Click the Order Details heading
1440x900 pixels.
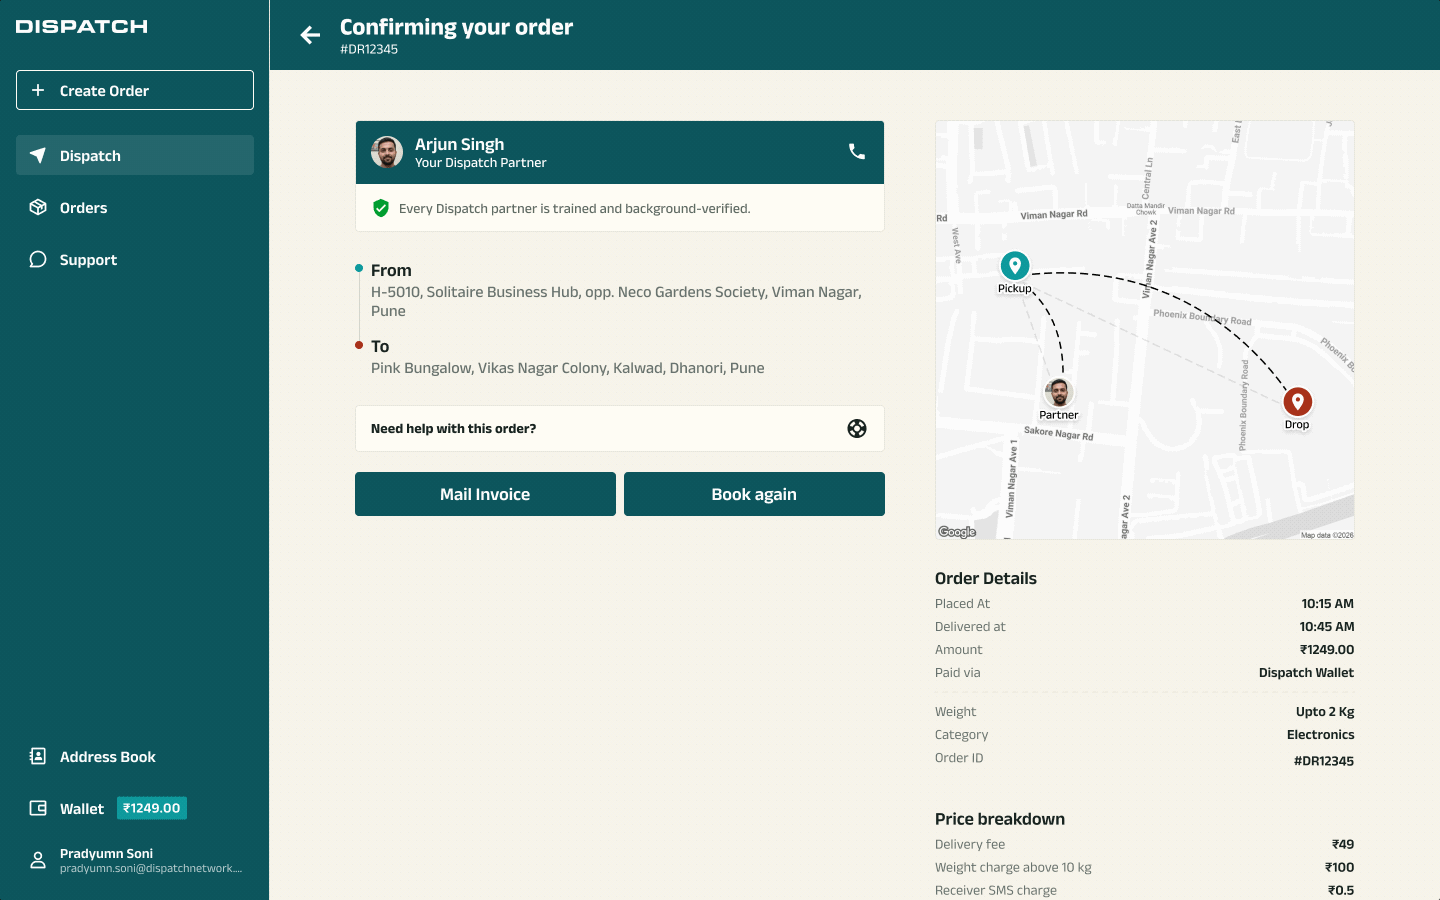tap(986, 578)
